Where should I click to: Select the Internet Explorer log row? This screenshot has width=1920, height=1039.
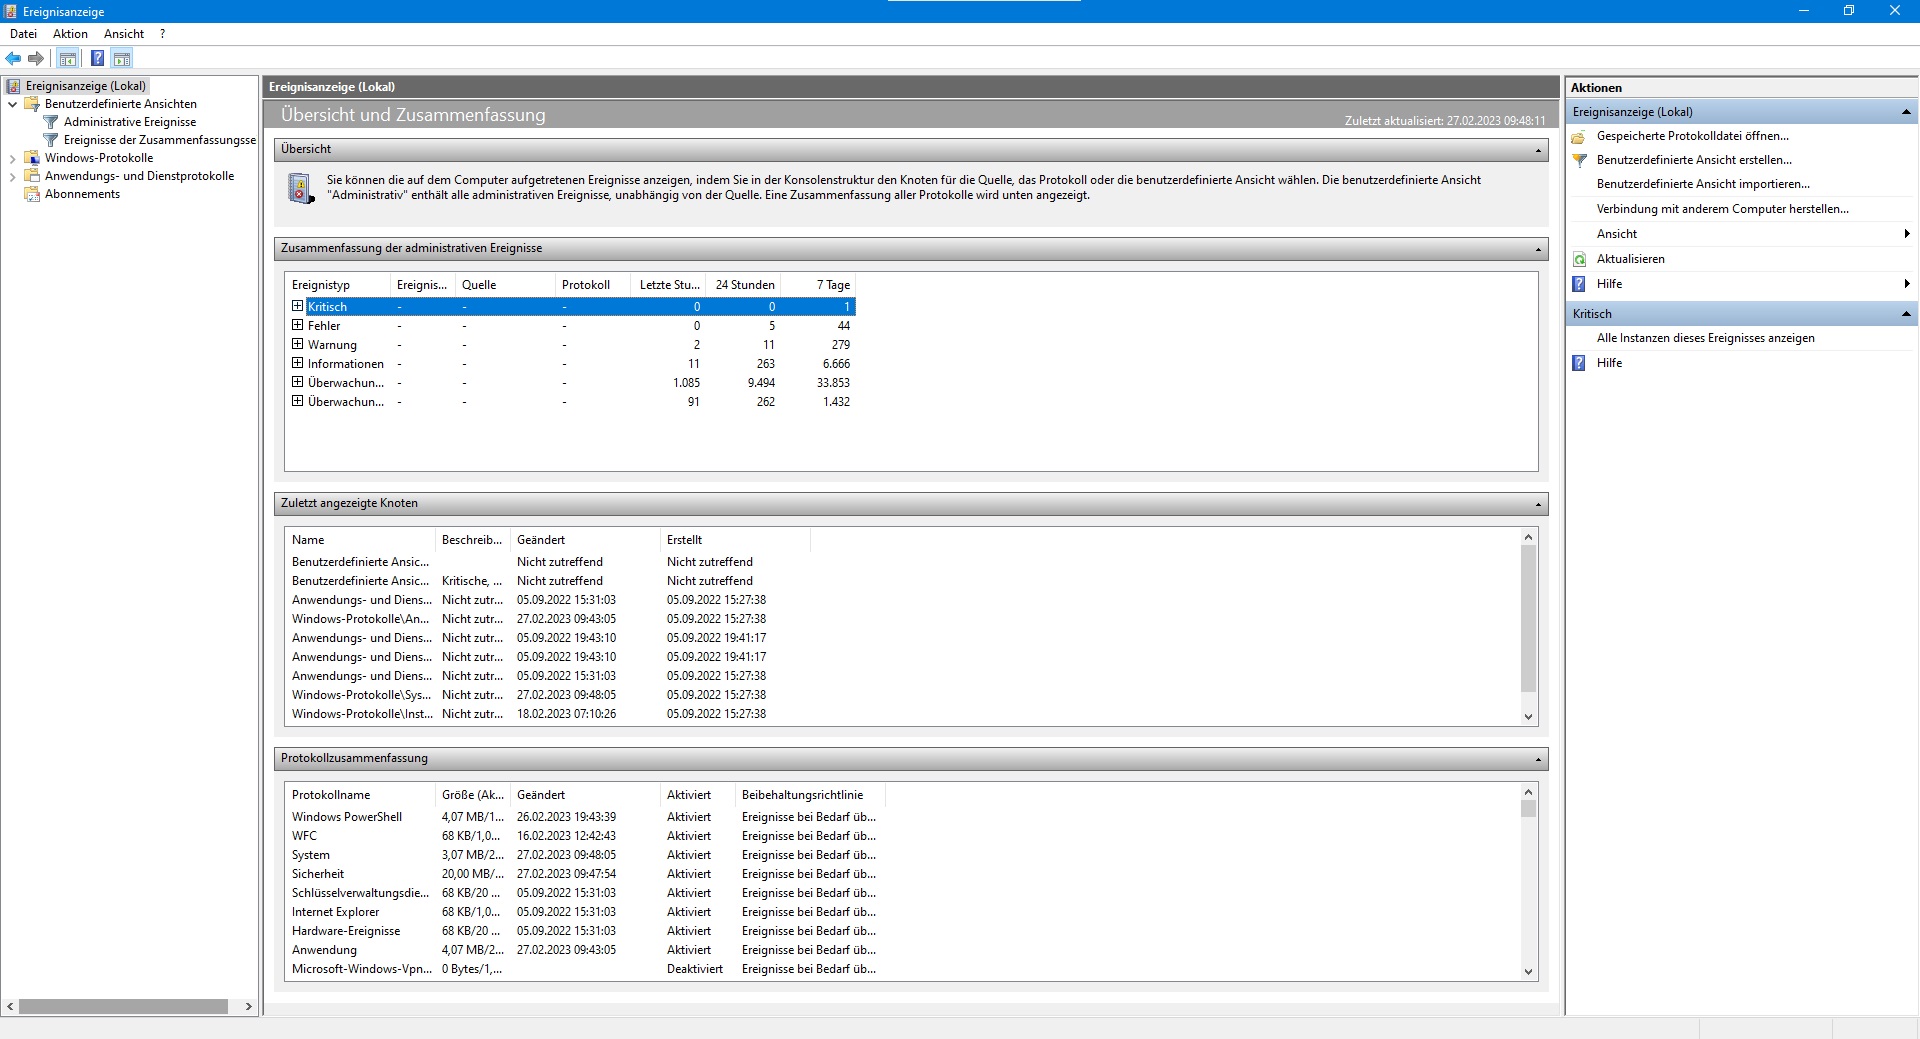point(585,912)
